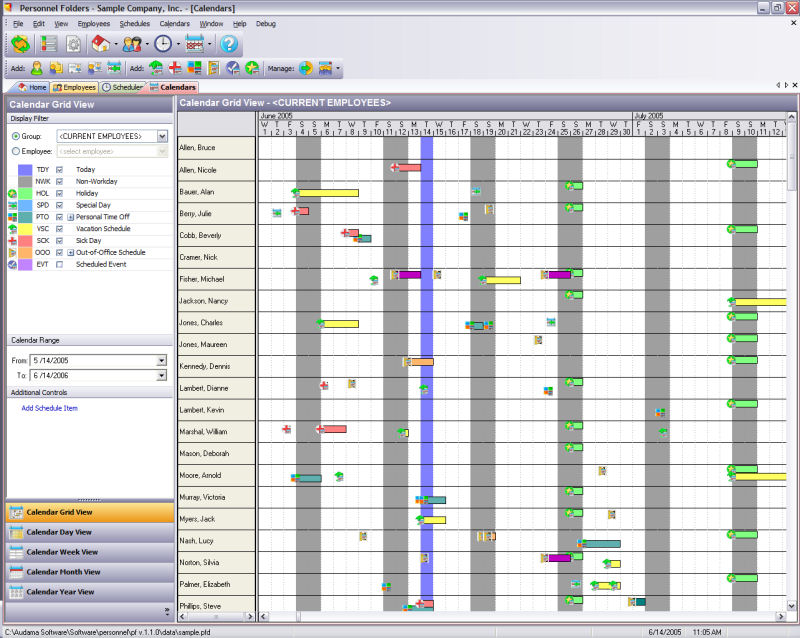Click the Add Schedule Item link
This screenshot has width=800, height=638.
click(49, 408)
